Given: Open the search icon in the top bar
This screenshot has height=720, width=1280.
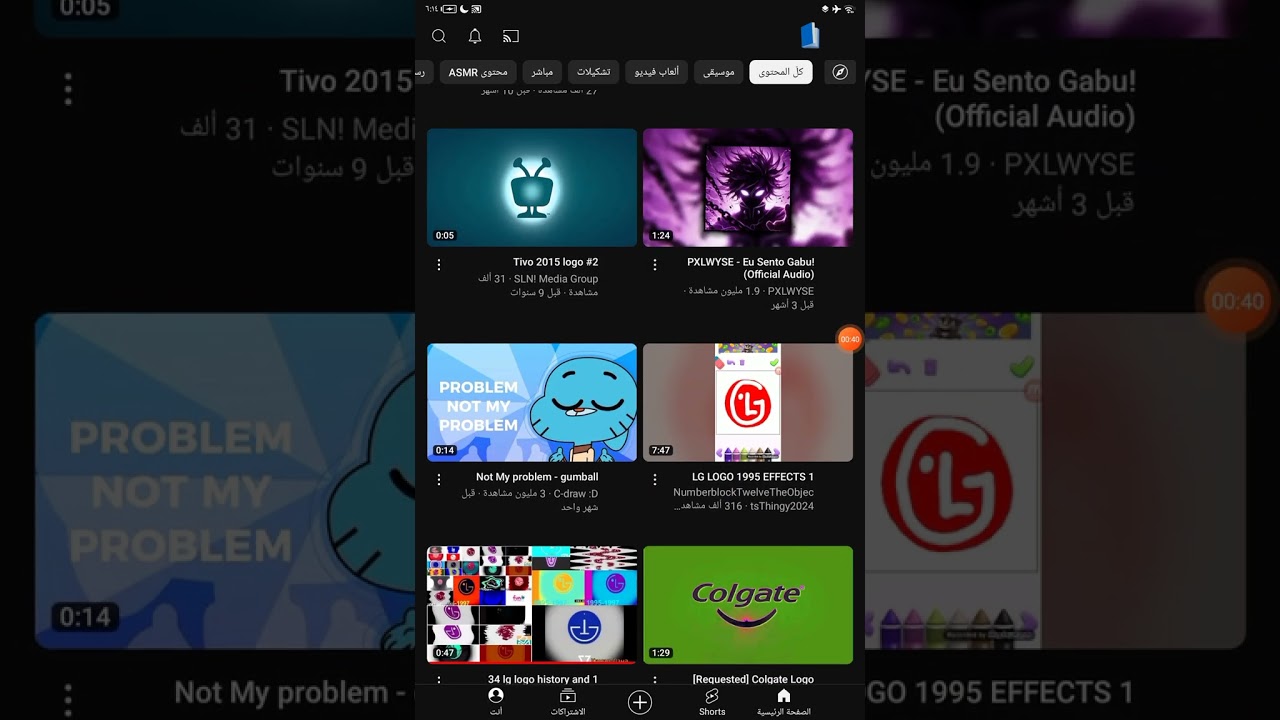Looking at the screenshot, I should 439,36.
